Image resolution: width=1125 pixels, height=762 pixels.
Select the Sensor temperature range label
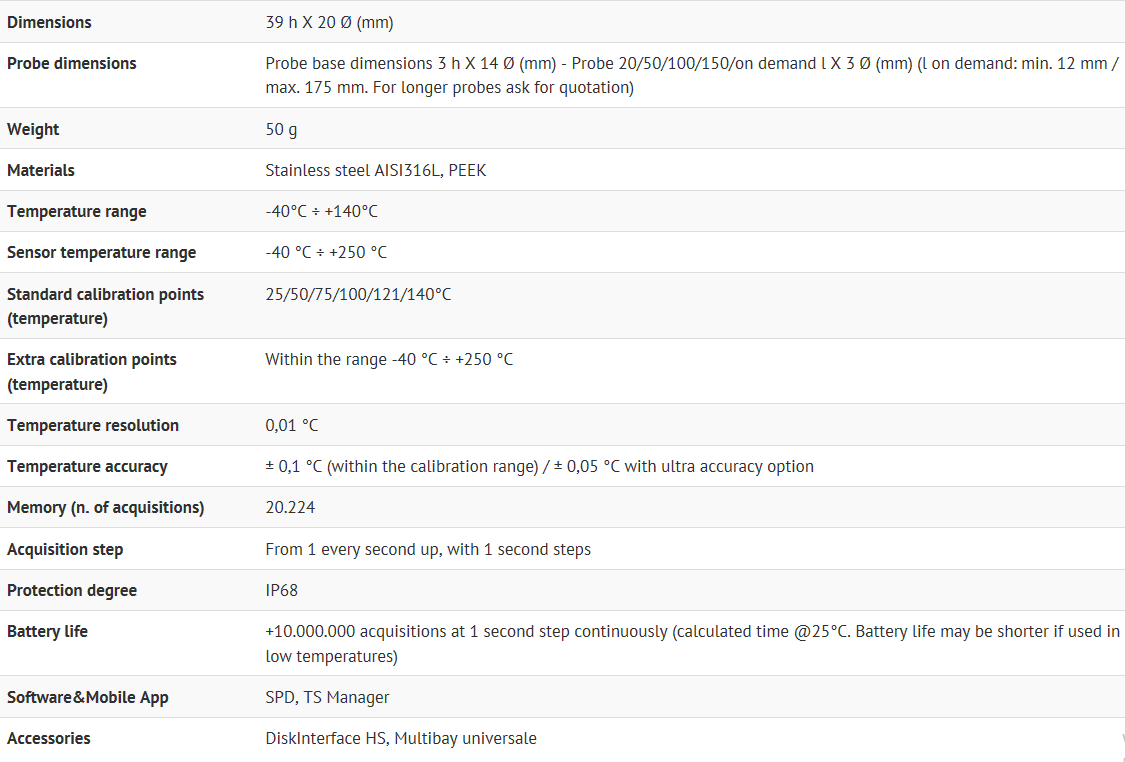(102, 252)
